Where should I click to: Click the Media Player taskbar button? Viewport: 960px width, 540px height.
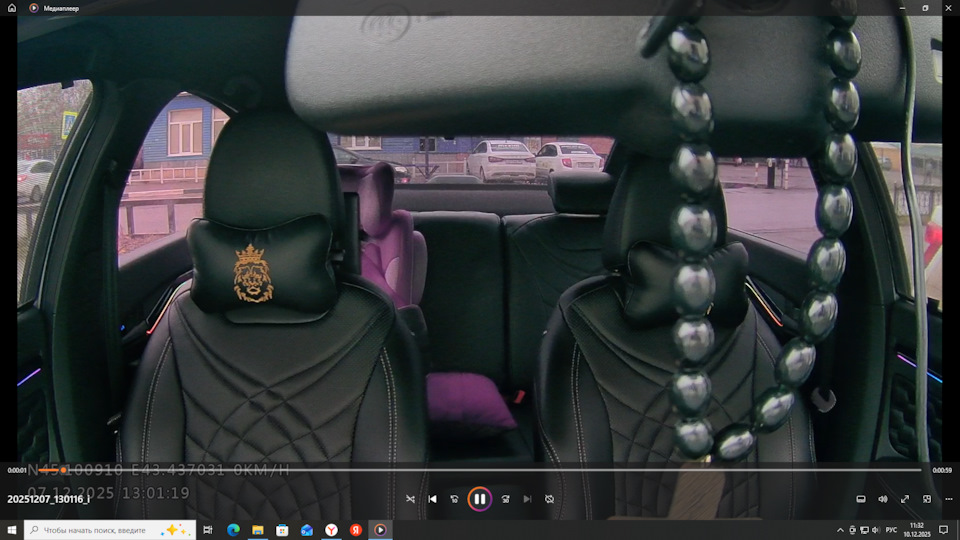(x=380, y=530)
